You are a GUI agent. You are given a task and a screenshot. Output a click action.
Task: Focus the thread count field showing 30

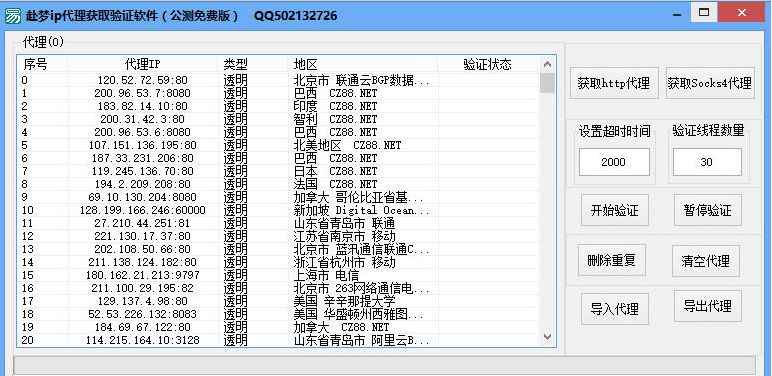[x=707, y=162]
